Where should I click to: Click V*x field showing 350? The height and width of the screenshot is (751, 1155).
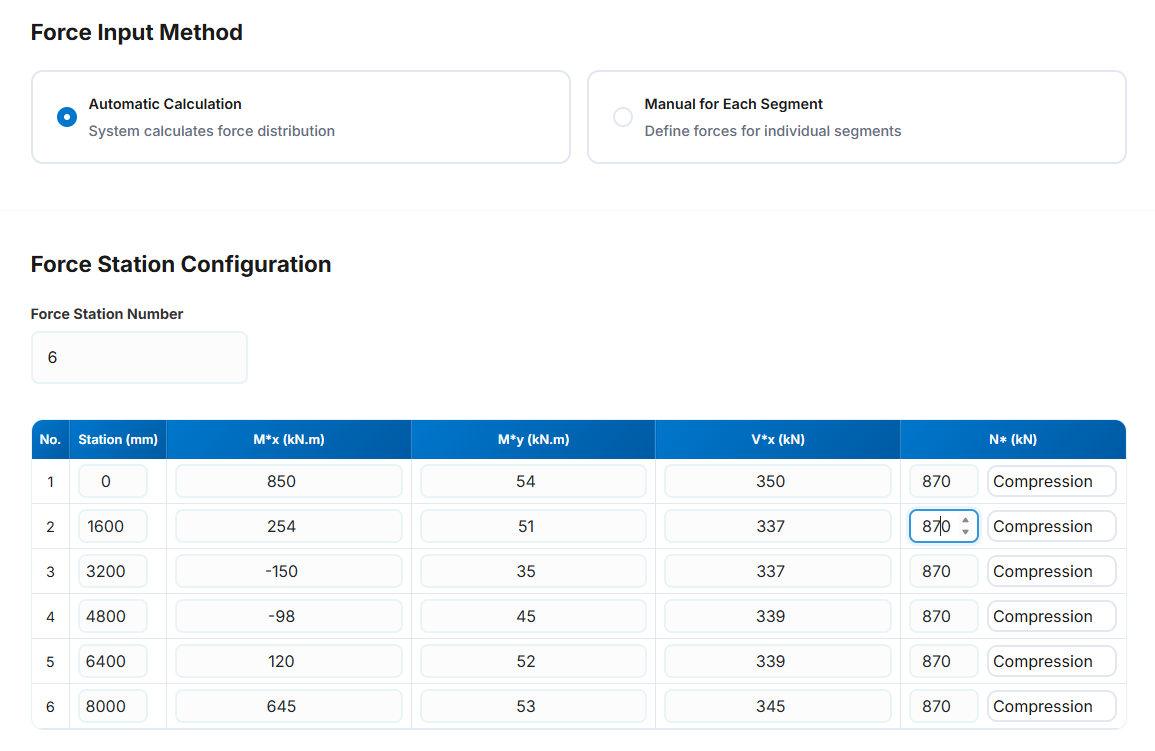tap(777, 481)
